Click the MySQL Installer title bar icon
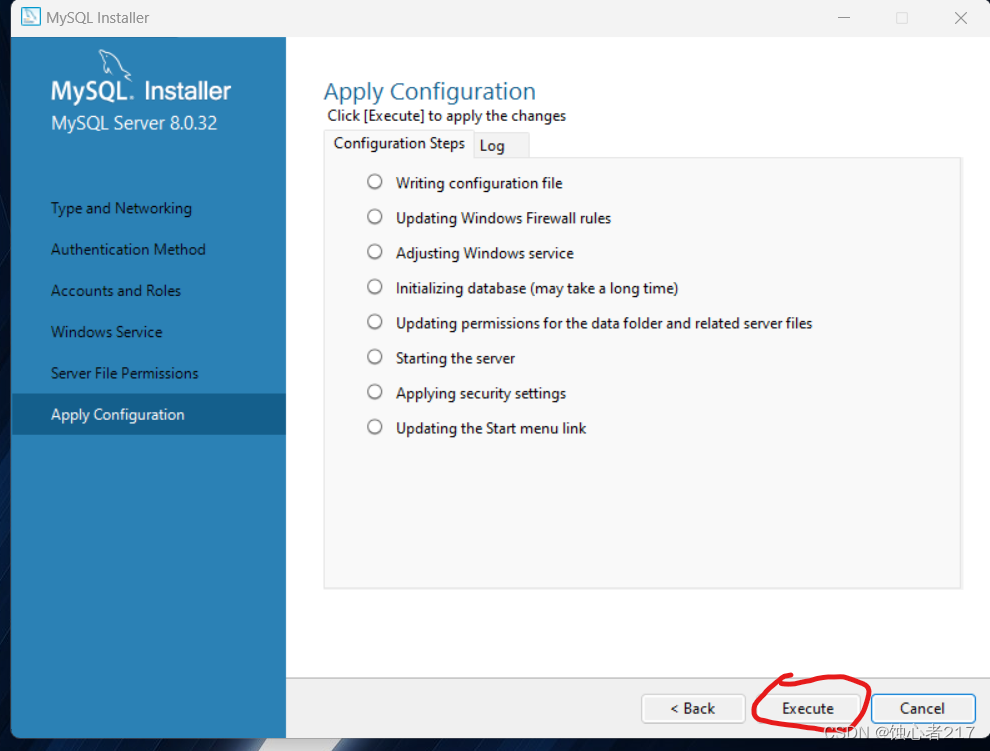This screenshot has width=990, height=751. 30,17
